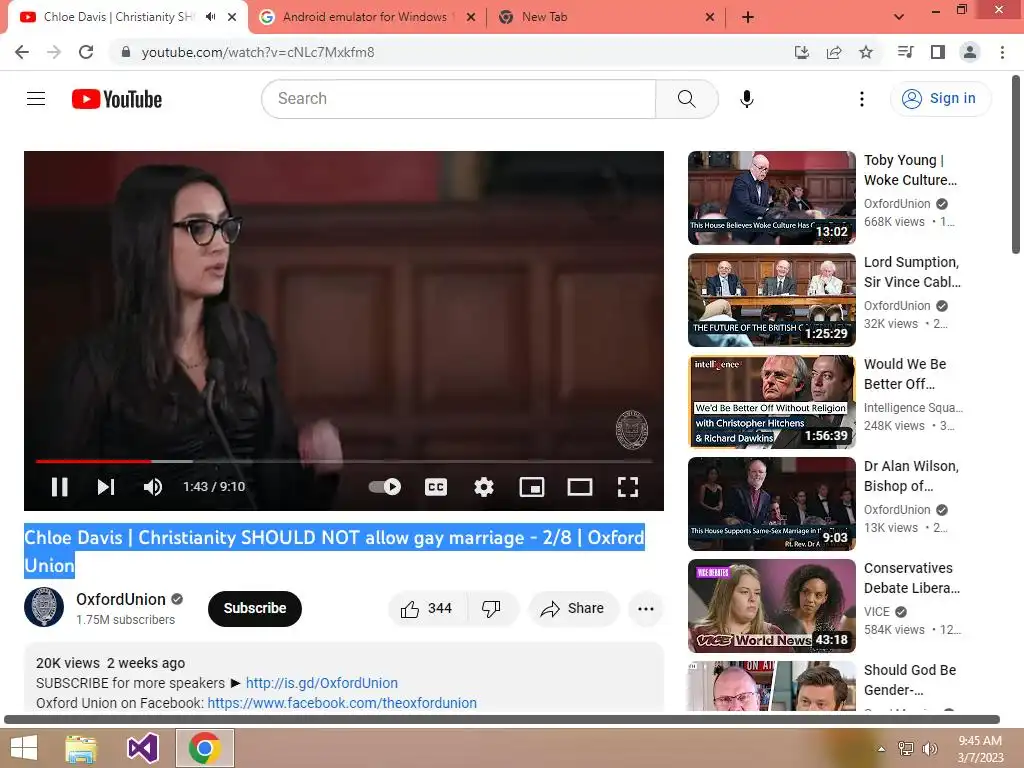This screenshot has height=768, width=1024.
Task: Go to the YouTube home logo
Action: pyautogui.click(x=117, y=99)
